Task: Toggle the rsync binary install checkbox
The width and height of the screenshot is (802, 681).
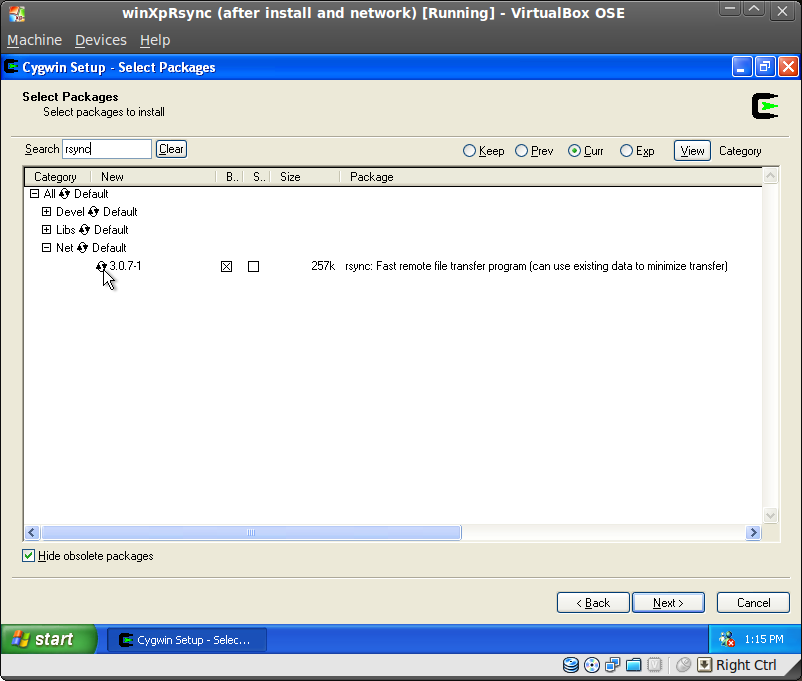Action: (226, 266)
